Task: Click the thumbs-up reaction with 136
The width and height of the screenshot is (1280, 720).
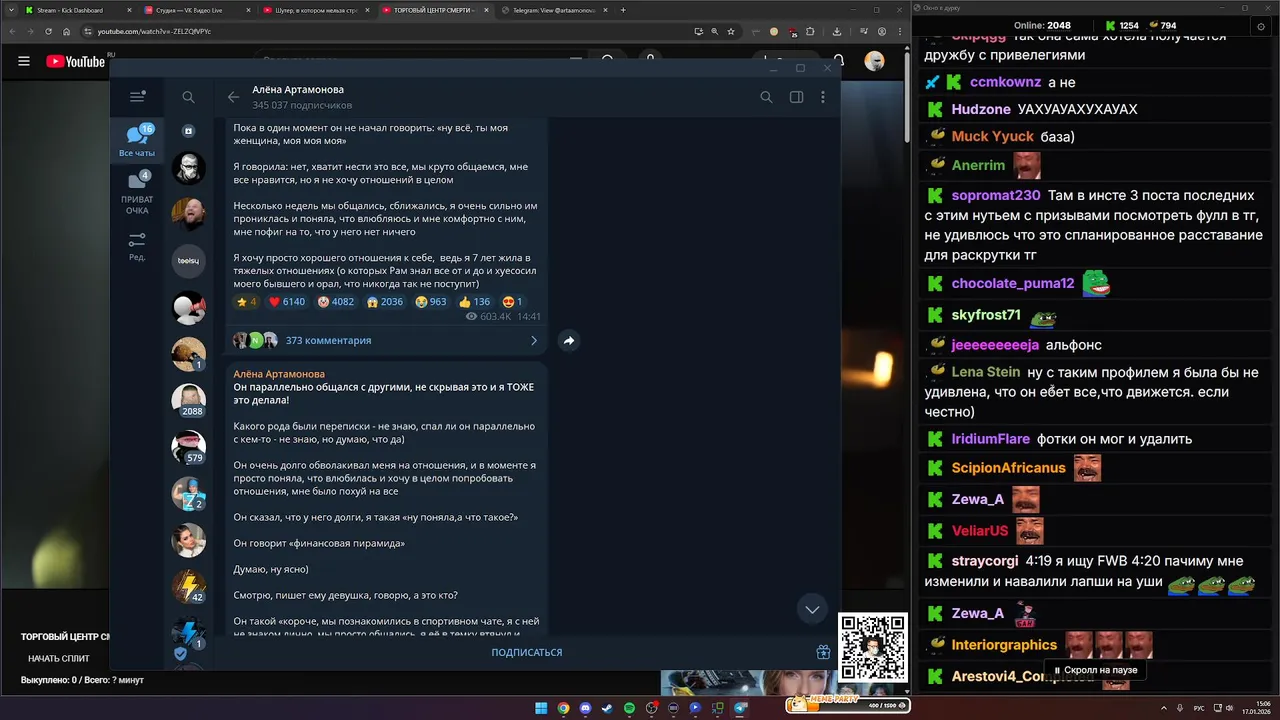Action: (474, 301)
